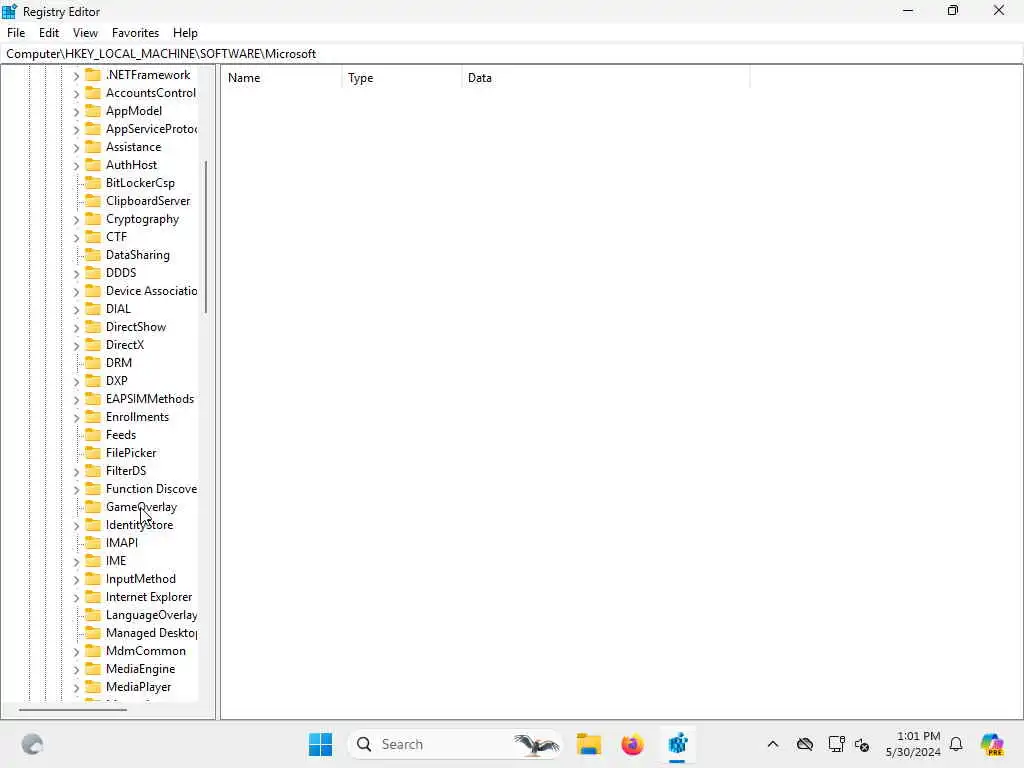The image size is (1024, 768).
Task: Open the Favorites menu
Action: point(135,33)
